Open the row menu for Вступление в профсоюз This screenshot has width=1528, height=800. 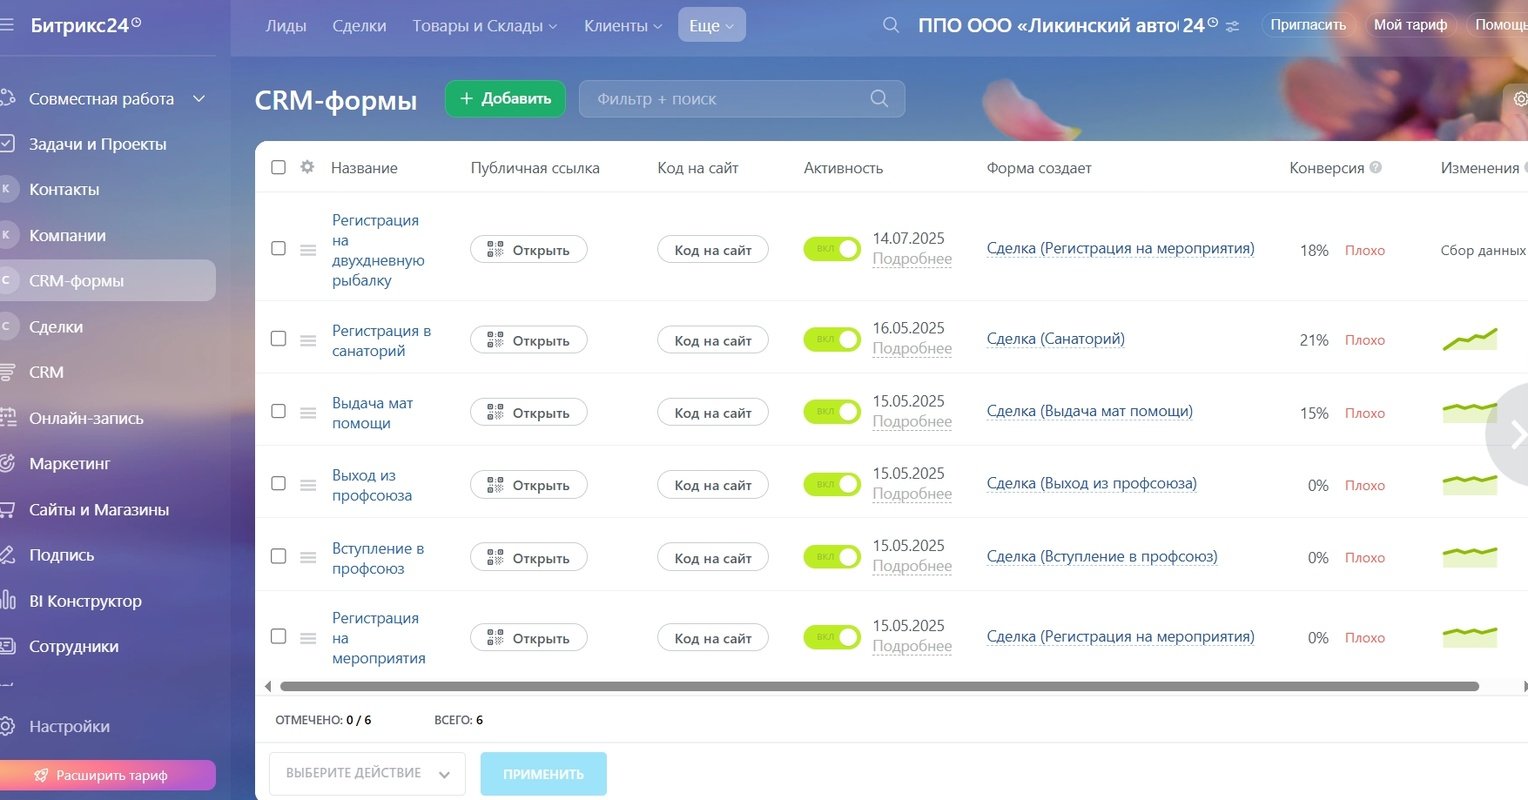click(308, 558)
